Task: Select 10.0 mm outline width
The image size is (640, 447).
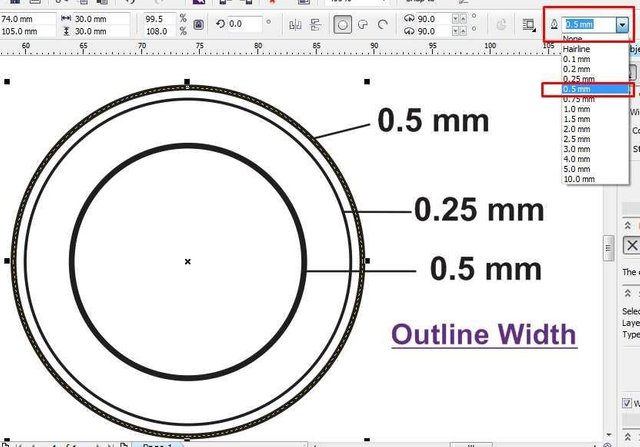Action: coord(594,179)
